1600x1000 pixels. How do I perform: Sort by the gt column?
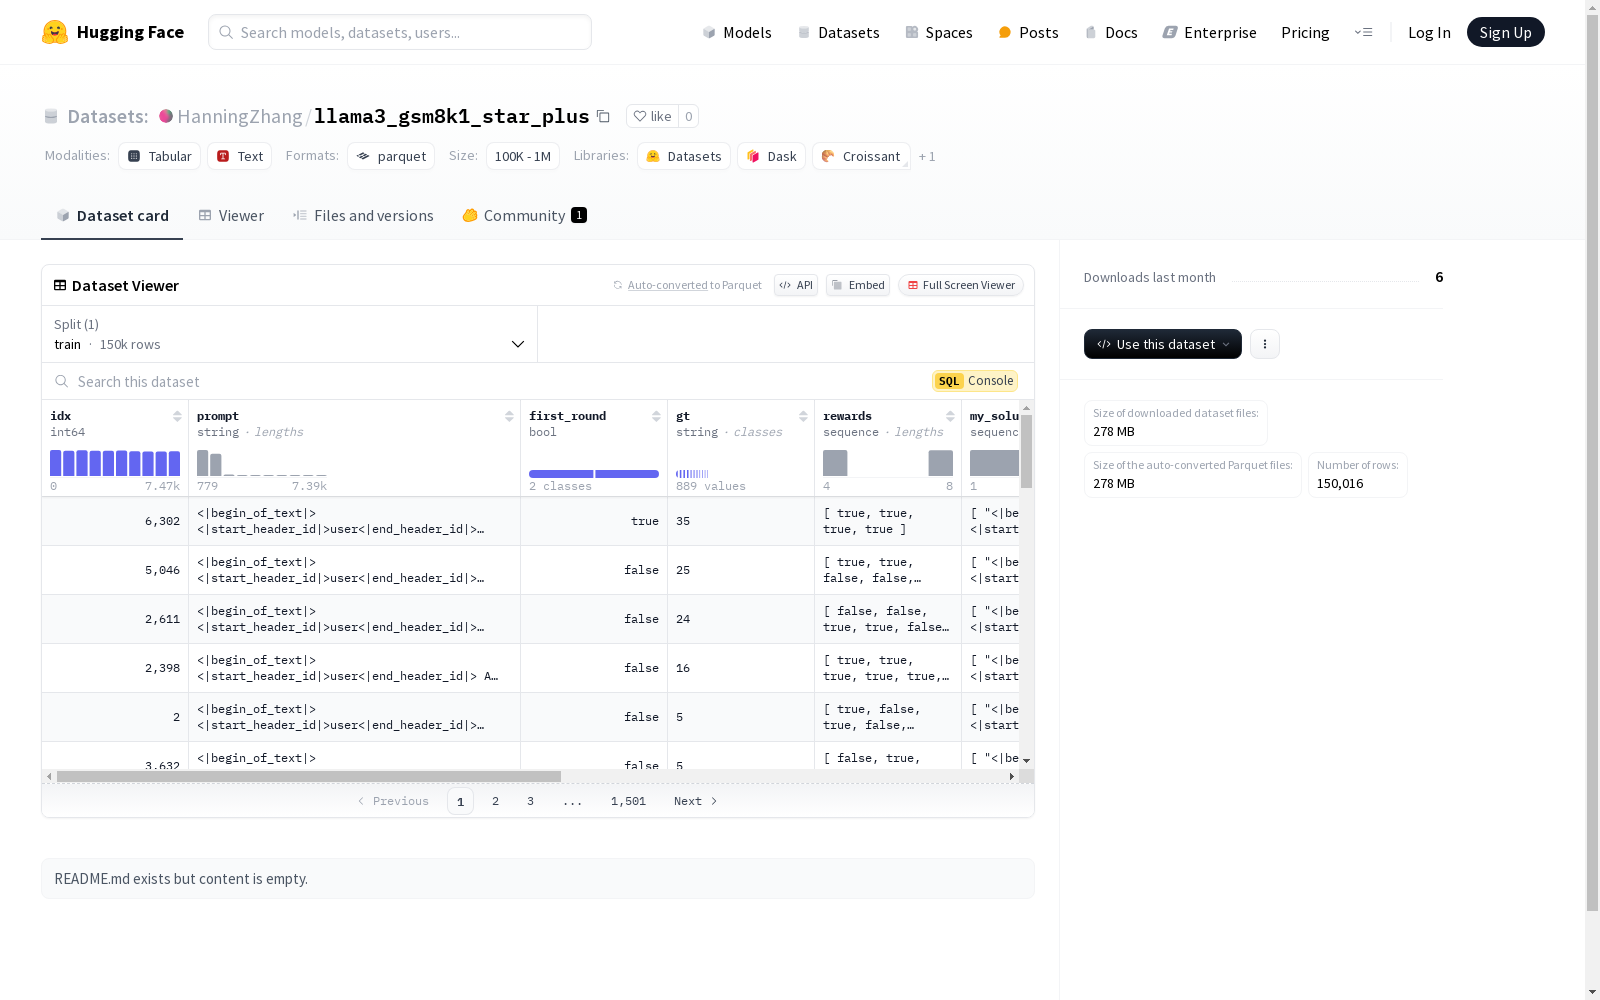[x=803, y=416]
